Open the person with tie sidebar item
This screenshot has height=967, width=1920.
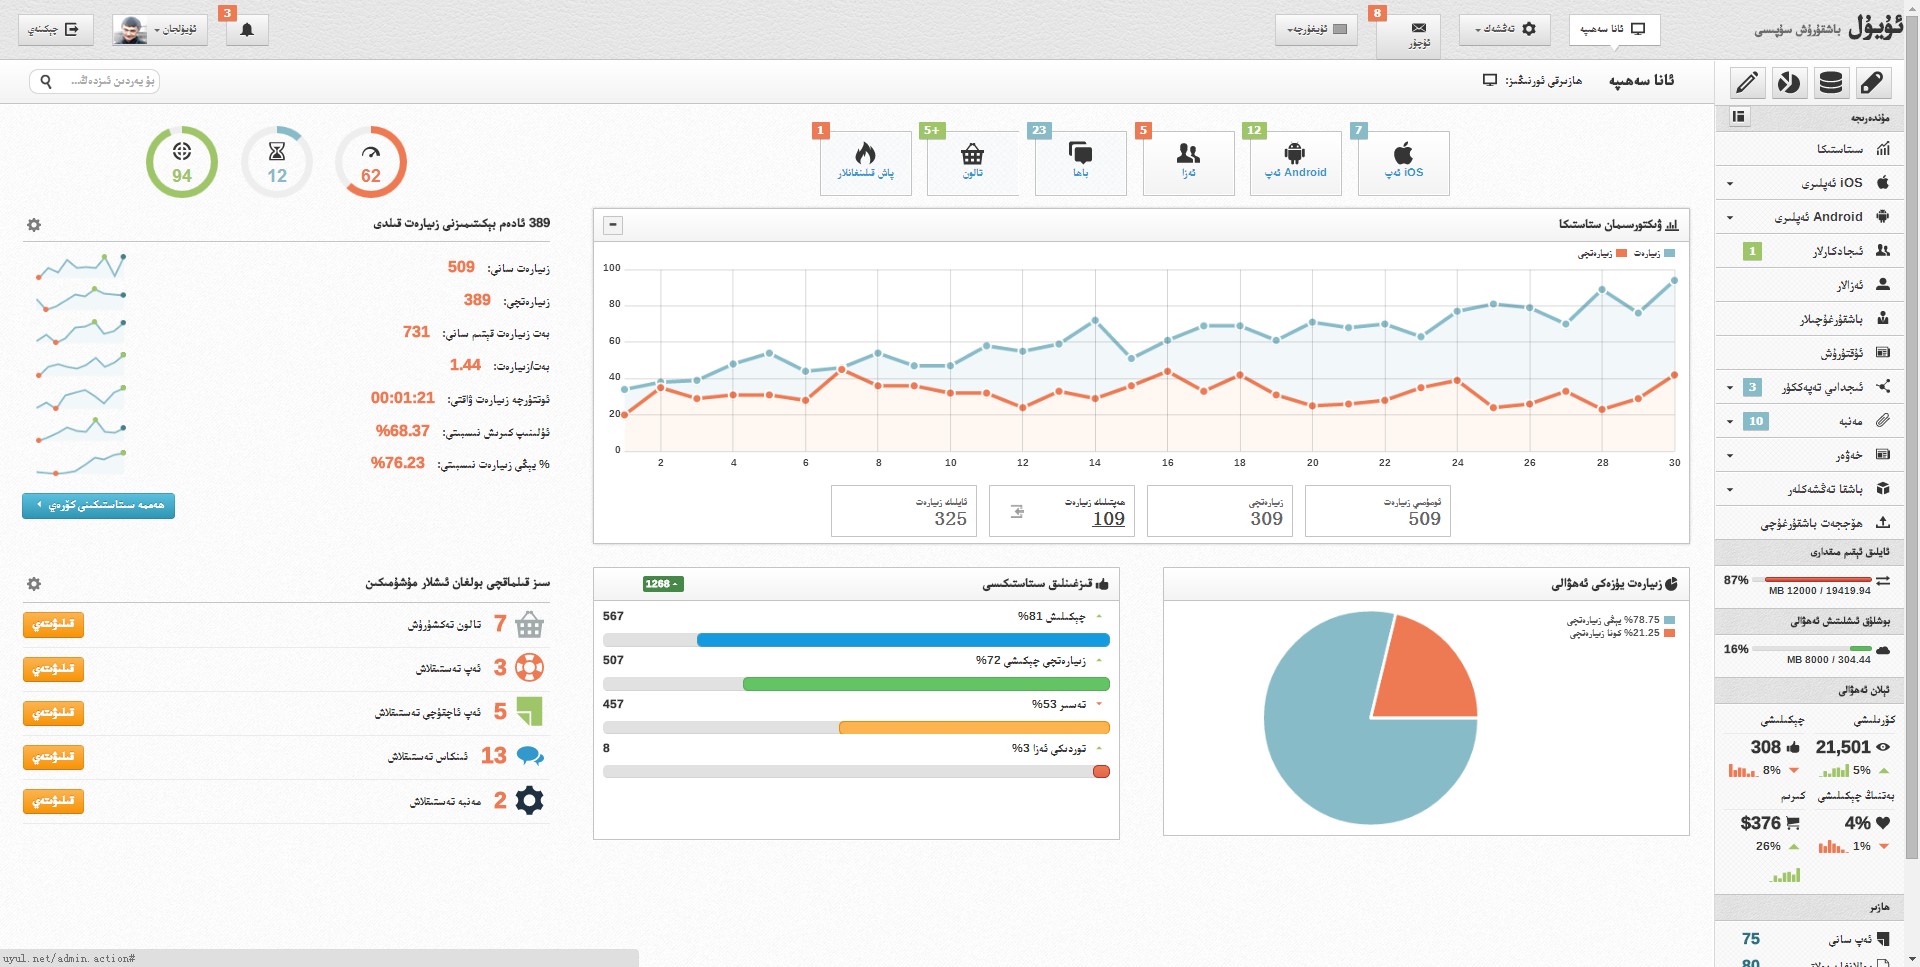[x=1811, y=319]
